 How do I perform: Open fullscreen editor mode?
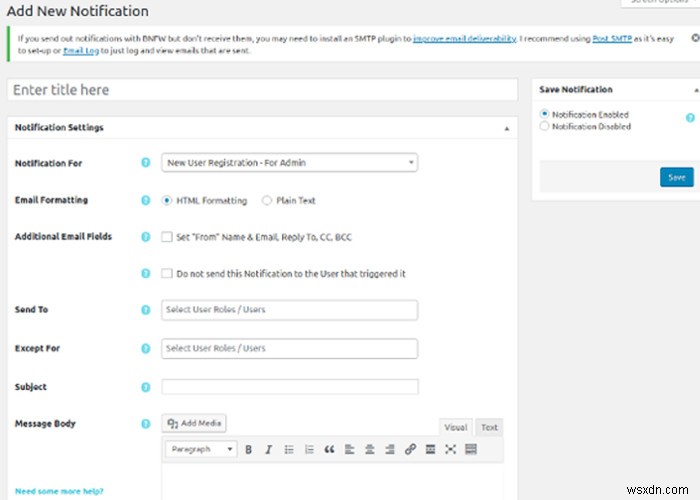[x=451, y=450]
